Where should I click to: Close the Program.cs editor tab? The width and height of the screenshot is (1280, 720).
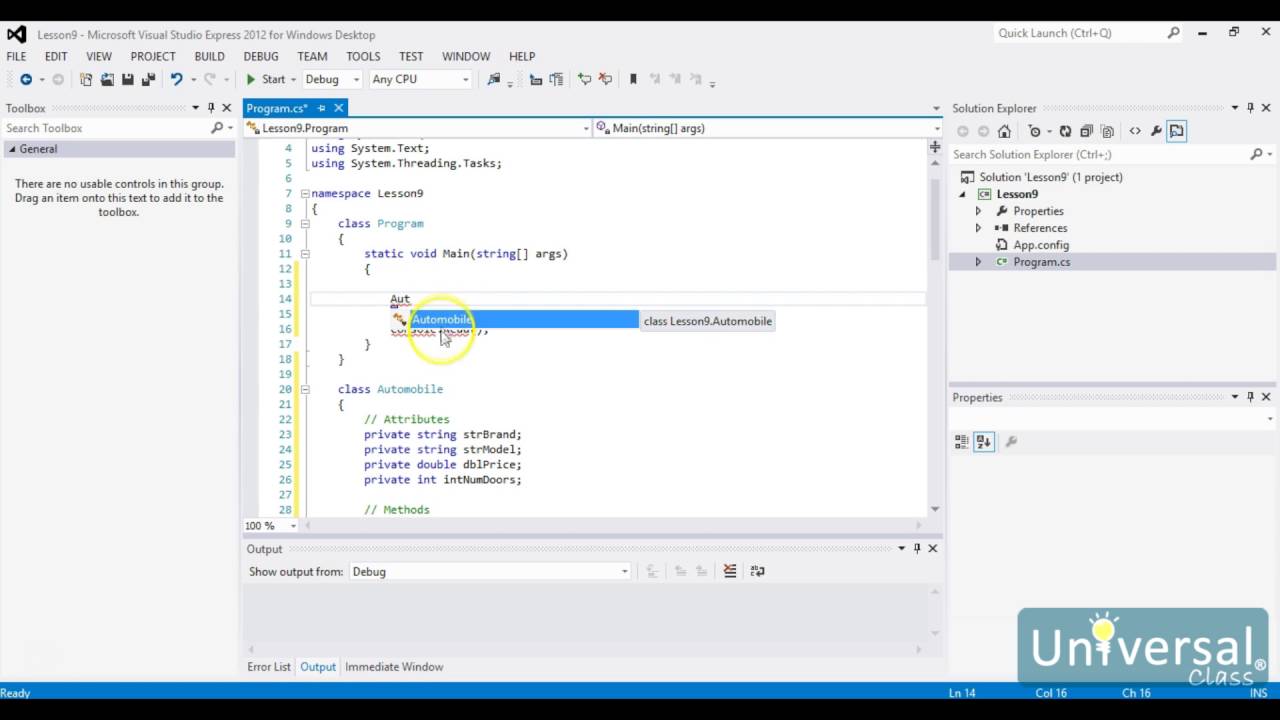coord(339,108)
